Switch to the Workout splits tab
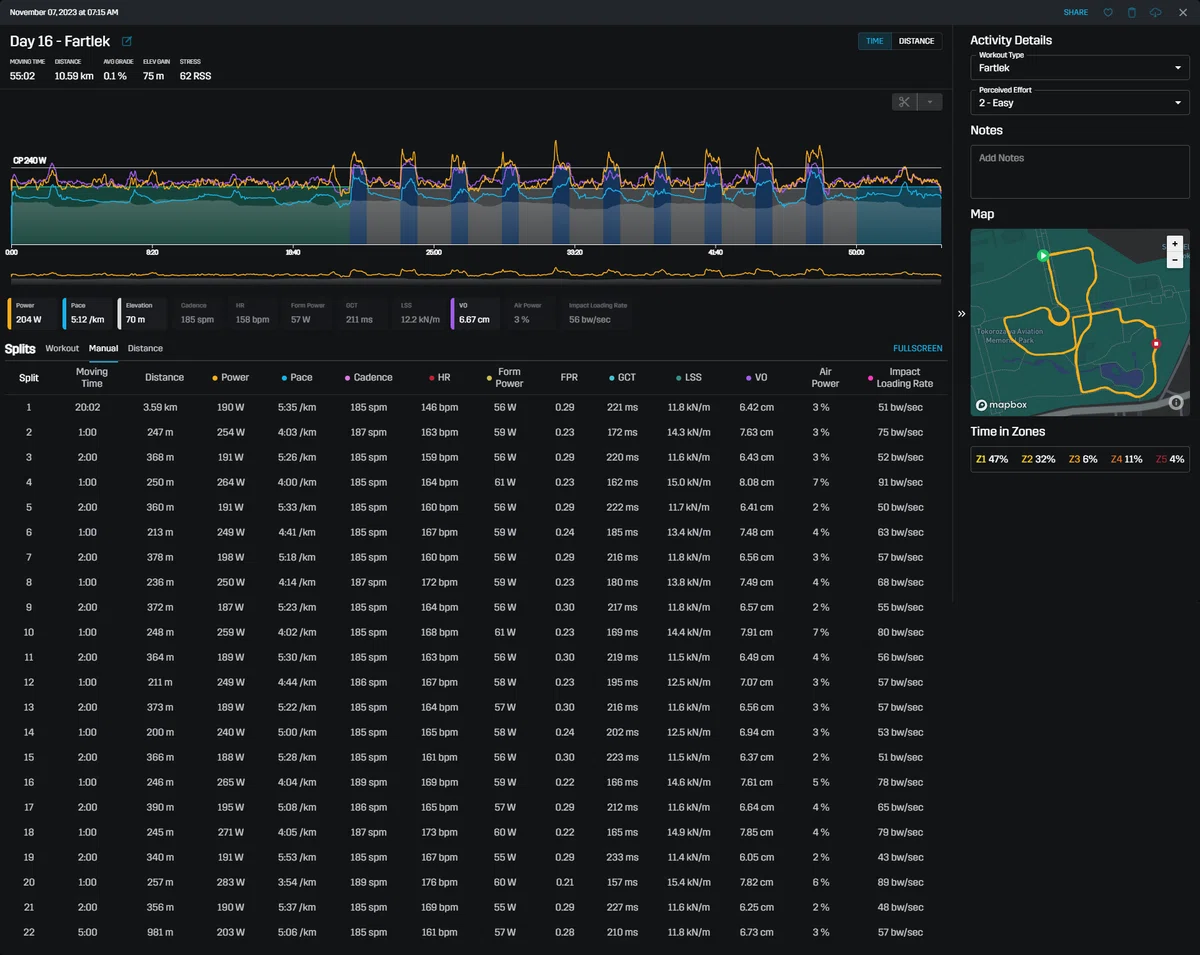The width and height of the screenshot is (1200, 955). (62, 348)
